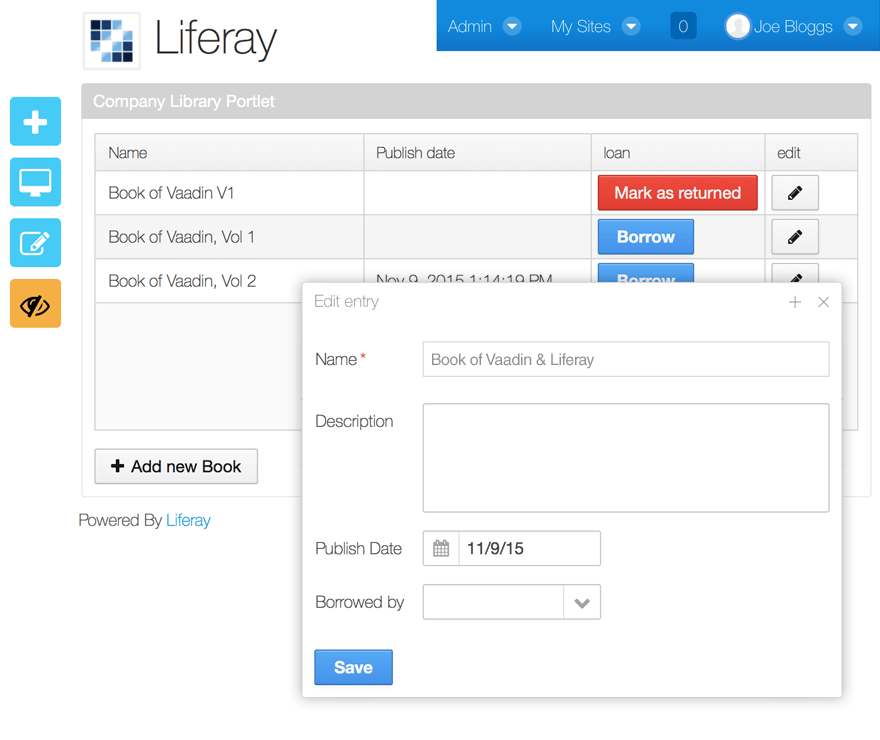
Task: Open the monitor preview icon in sidebar
Action: (x=35, y=183)
